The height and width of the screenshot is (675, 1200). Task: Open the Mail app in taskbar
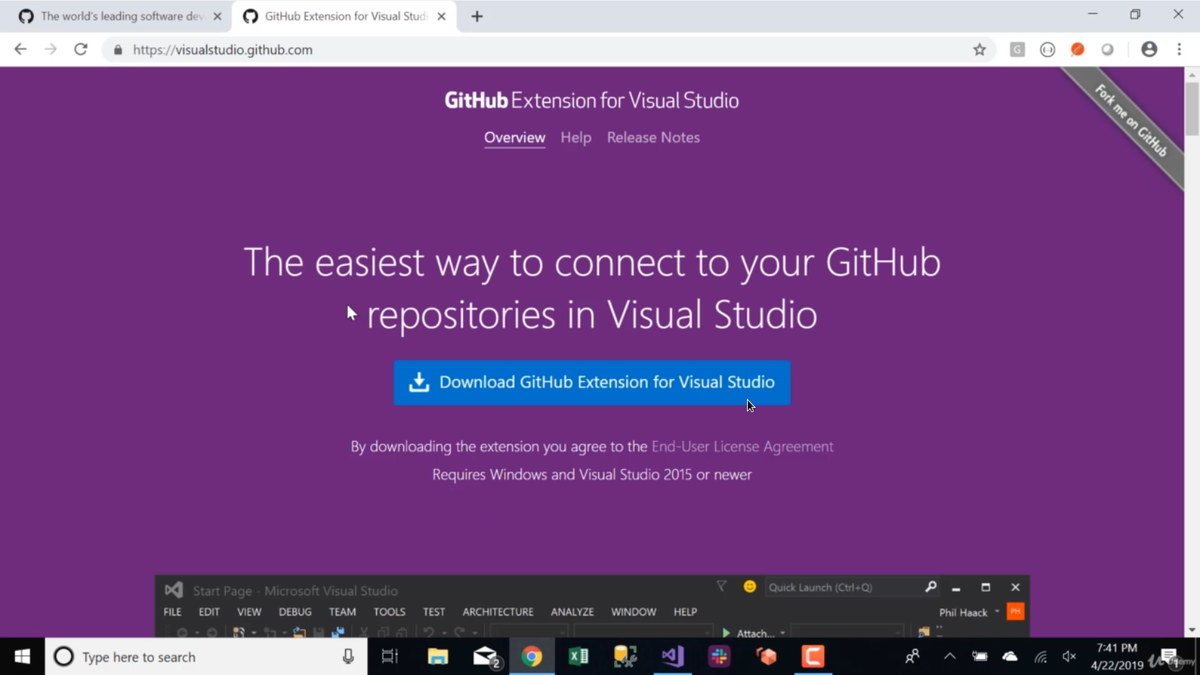click(x=486, y=657)
